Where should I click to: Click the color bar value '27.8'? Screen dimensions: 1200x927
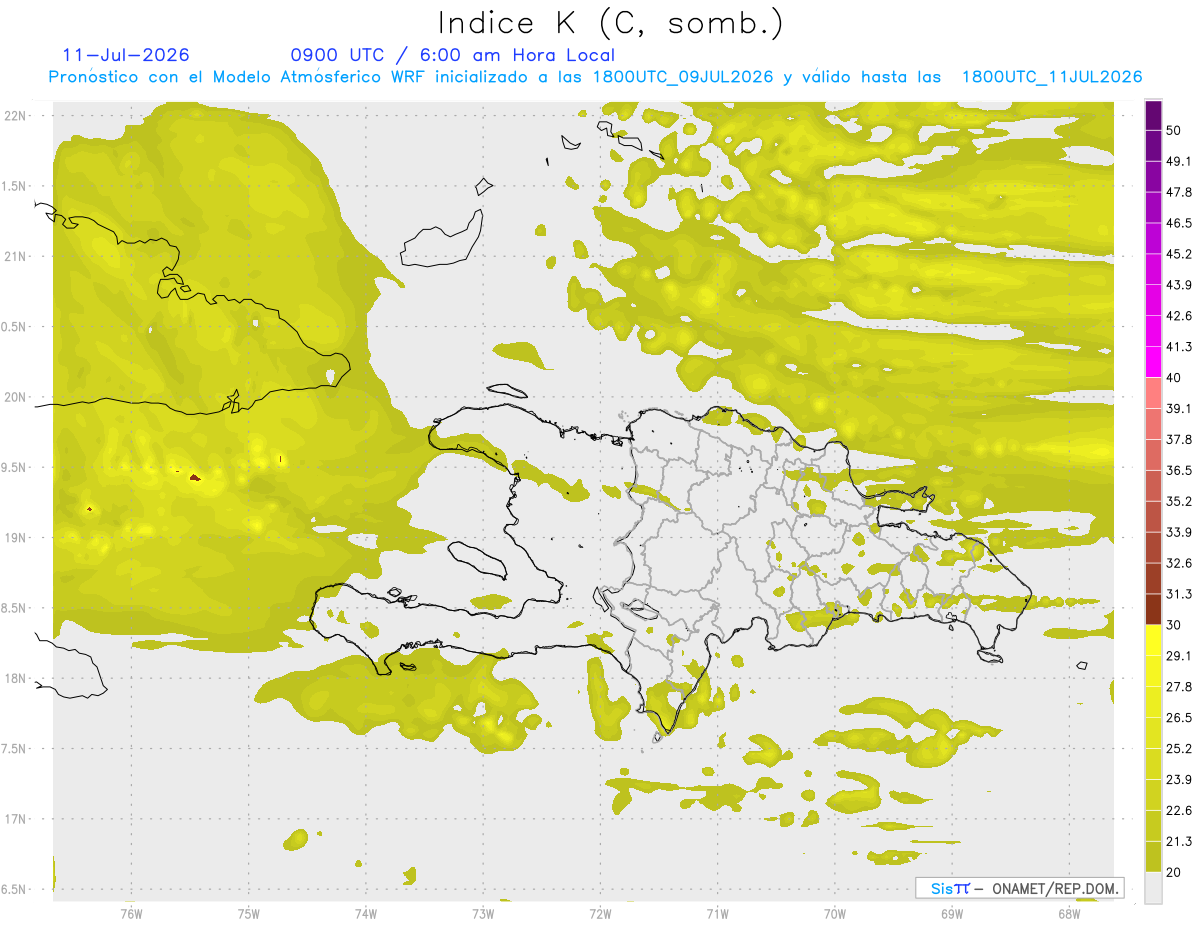coord(1179,687)
